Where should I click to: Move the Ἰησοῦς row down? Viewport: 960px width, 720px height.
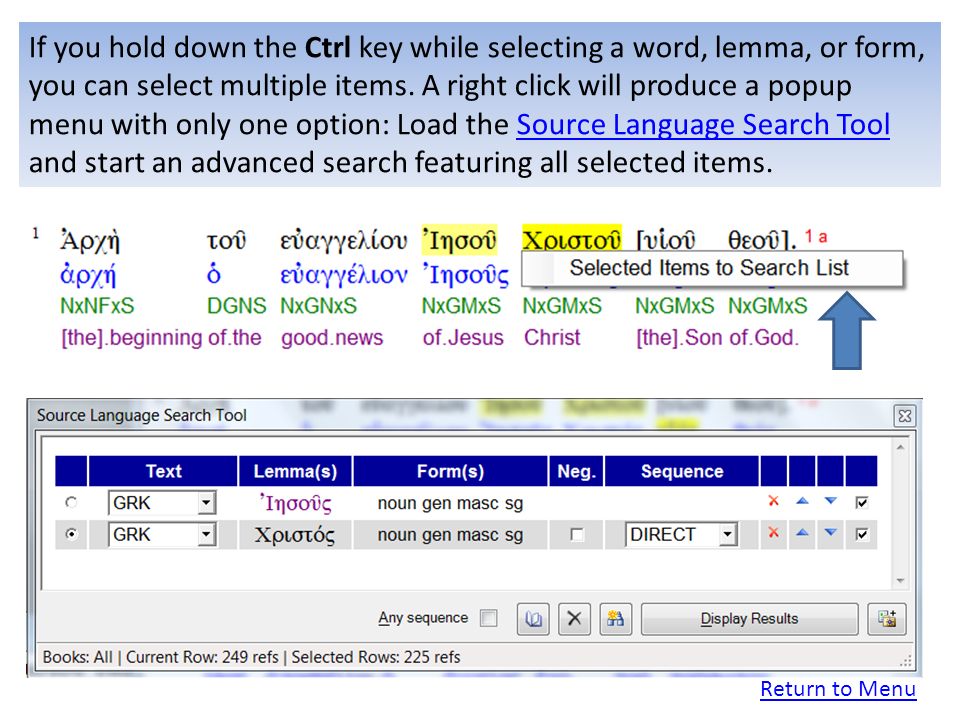coord(830,501)
